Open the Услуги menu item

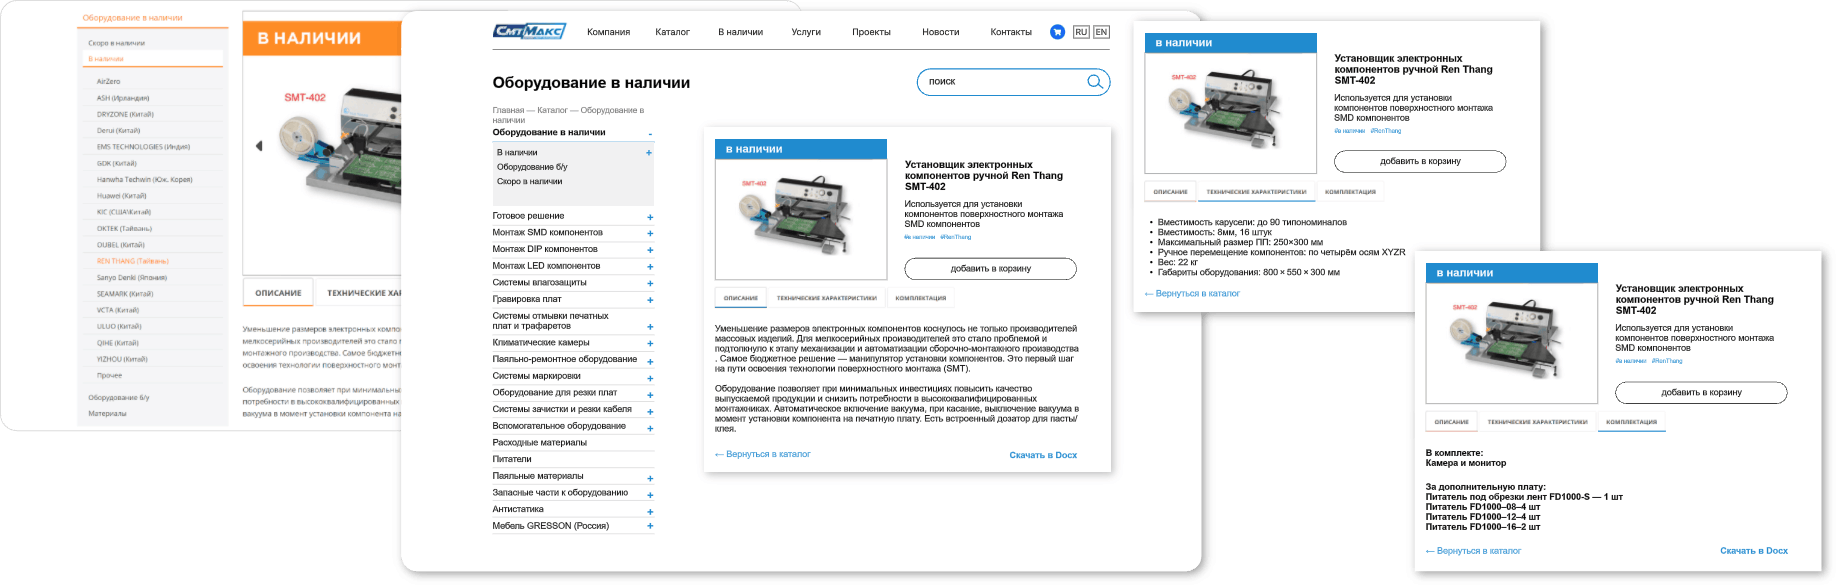pos(806,32)
